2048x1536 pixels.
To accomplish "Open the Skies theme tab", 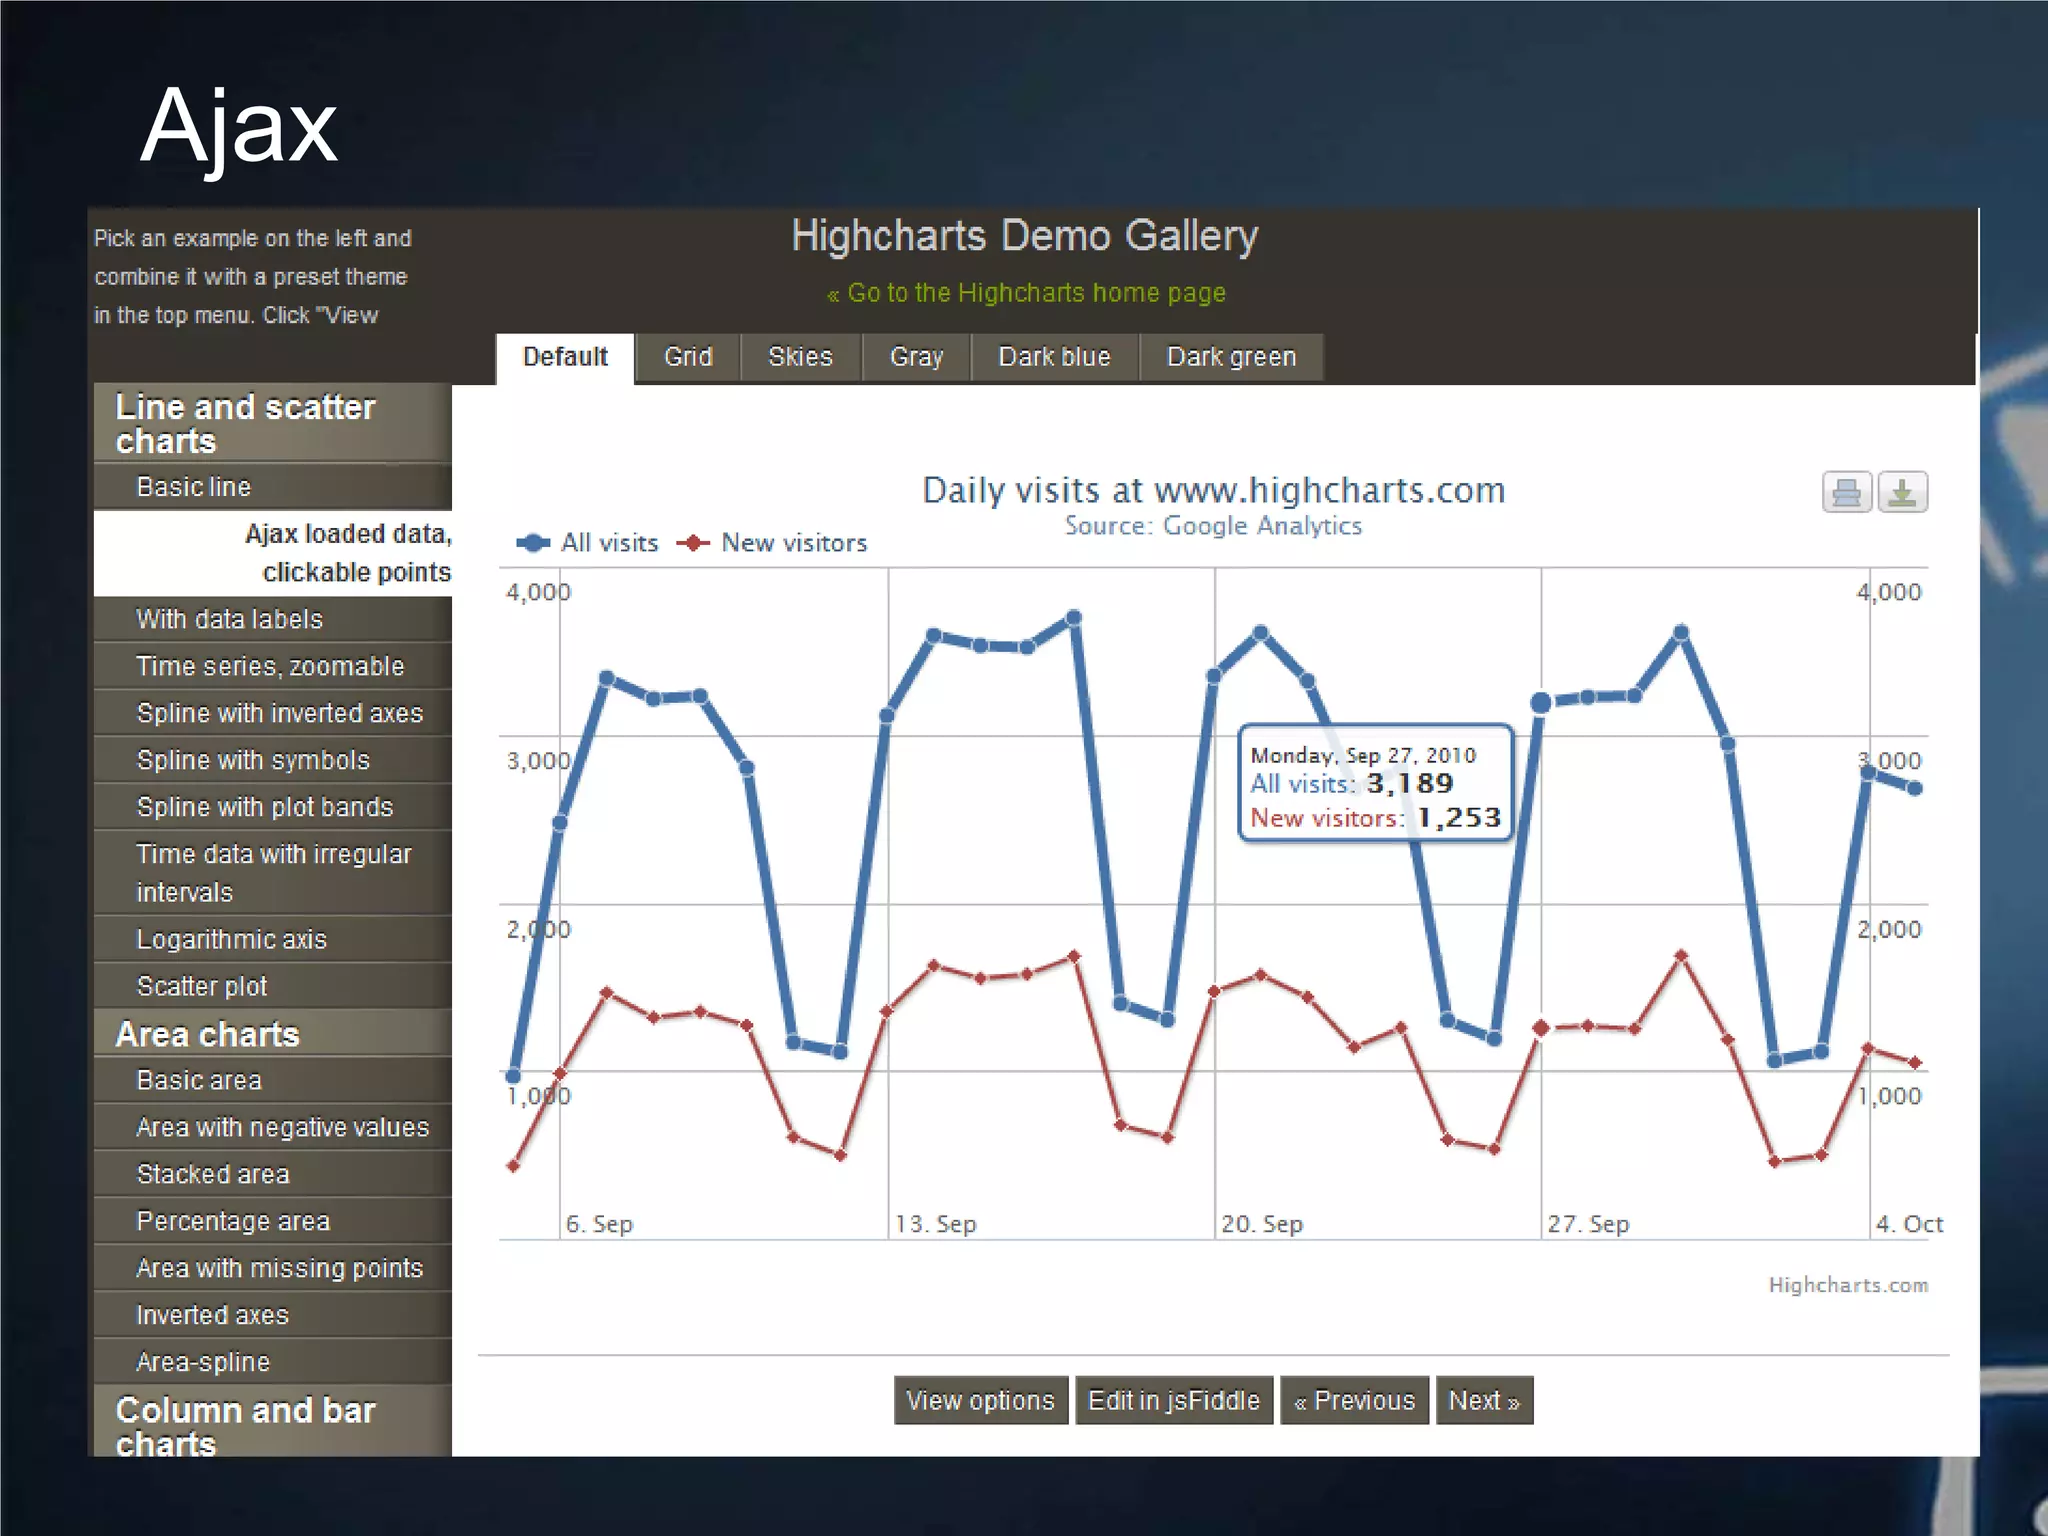I will click(x=800, y=357).
